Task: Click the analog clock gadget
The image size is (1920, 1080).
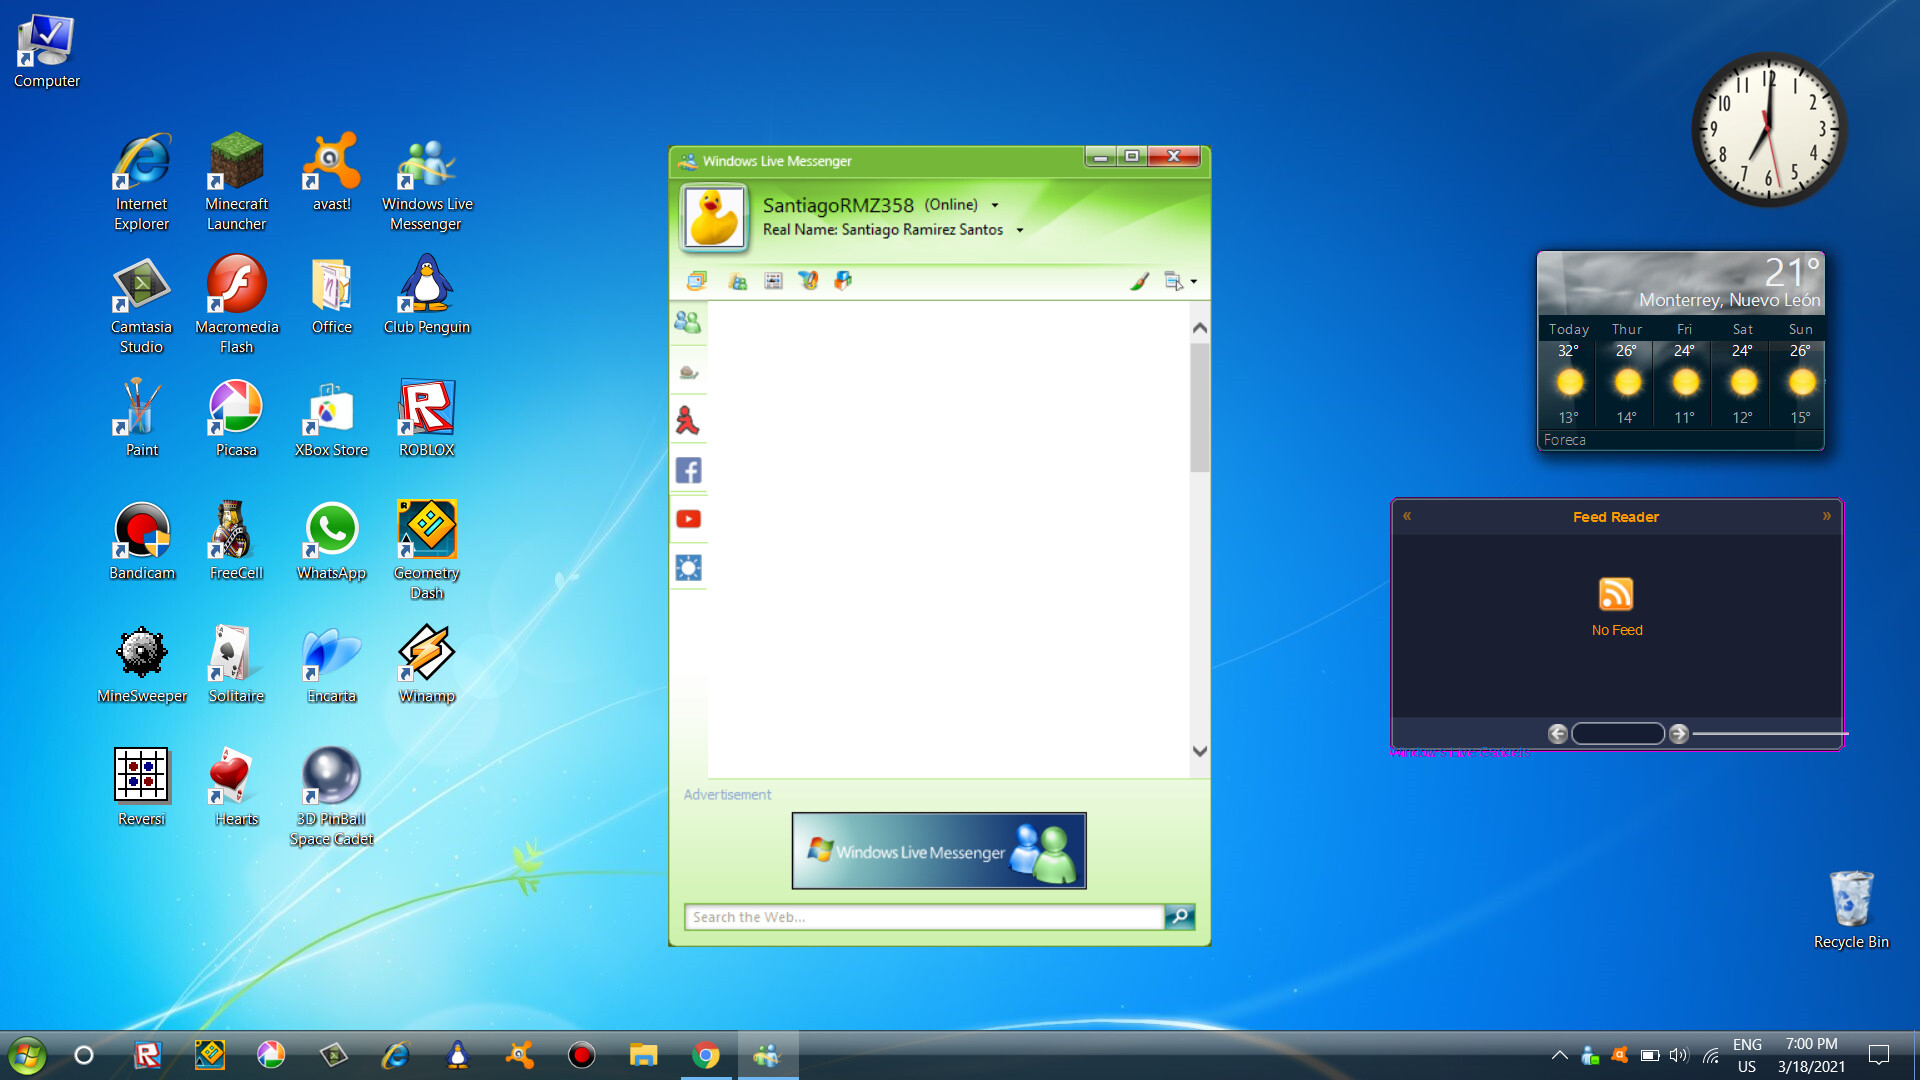Action: pos(1768,130)
